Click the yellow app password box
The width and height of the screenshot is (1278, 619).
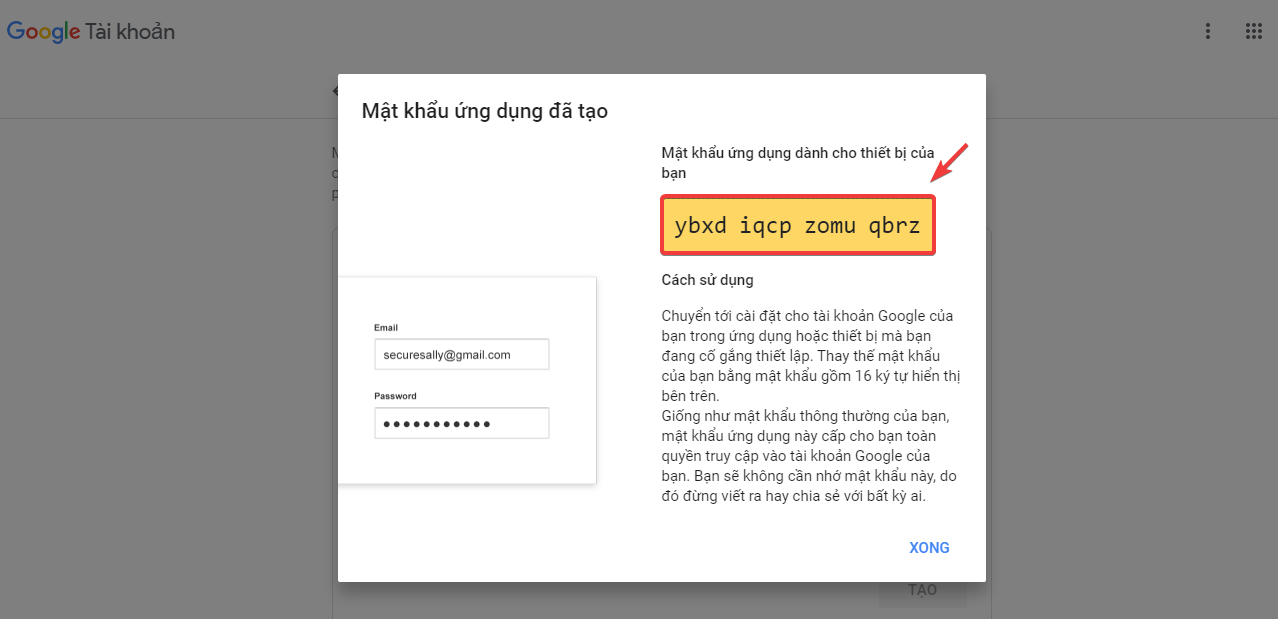click(797, 226)
